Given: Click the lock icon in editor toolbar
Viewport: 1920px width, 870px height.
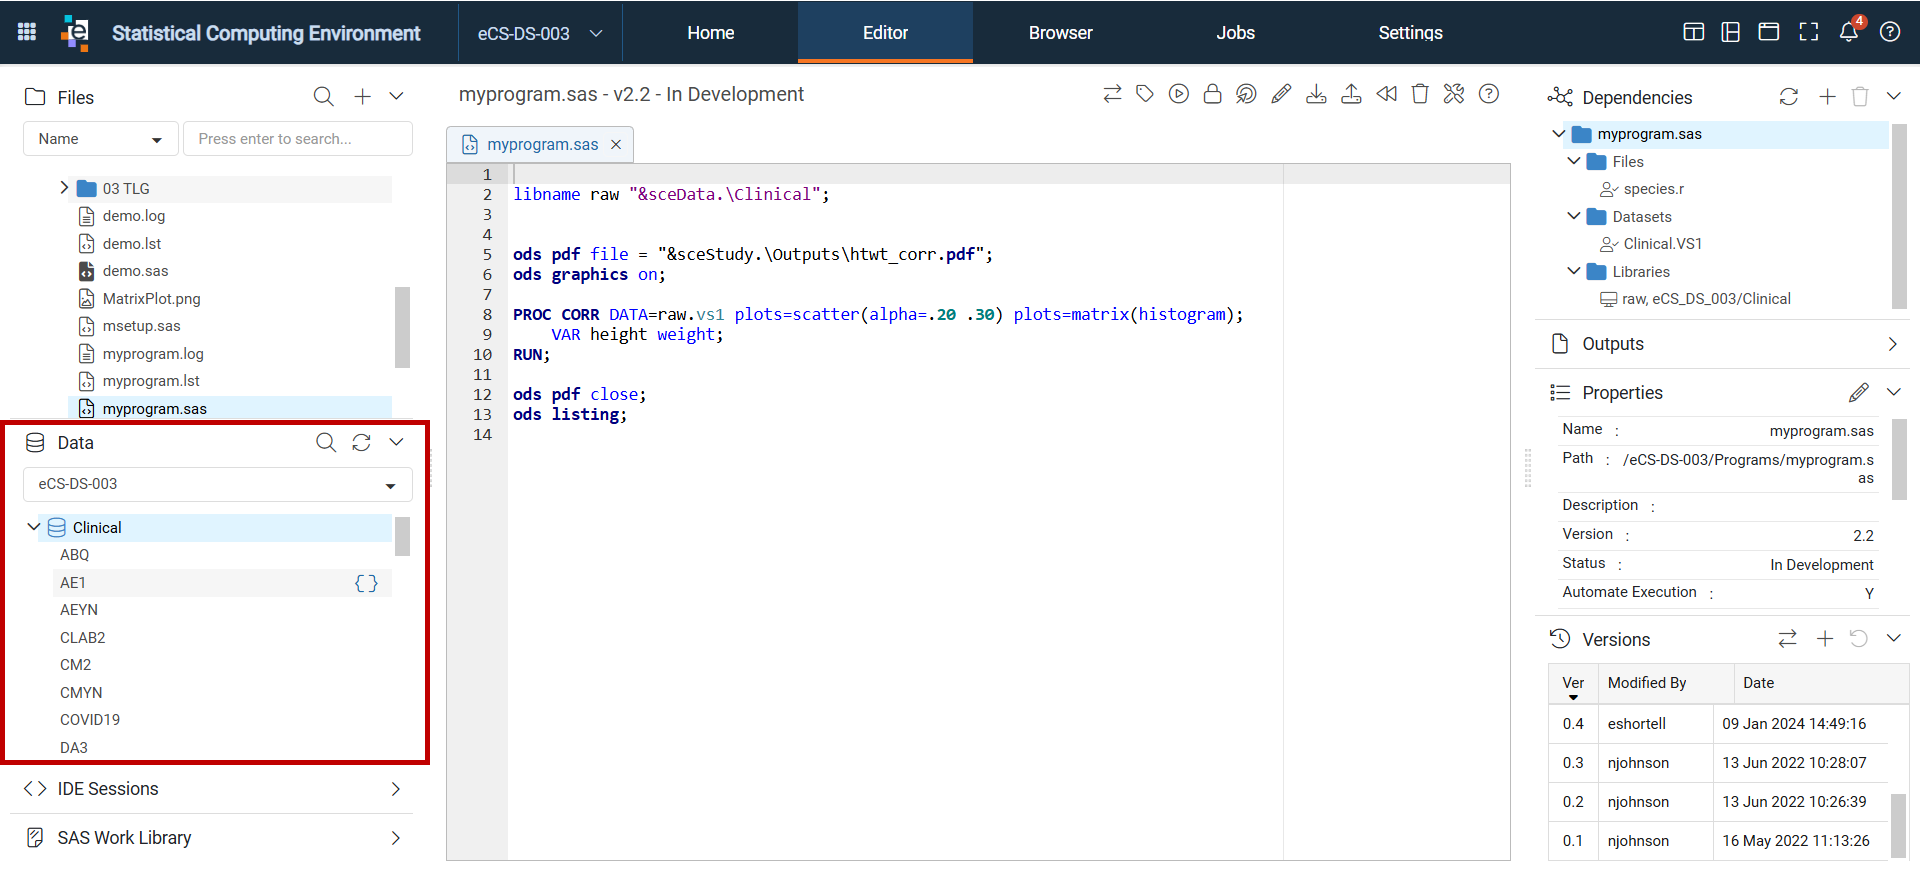Looking at the screenshot, I should (1212, 94).
